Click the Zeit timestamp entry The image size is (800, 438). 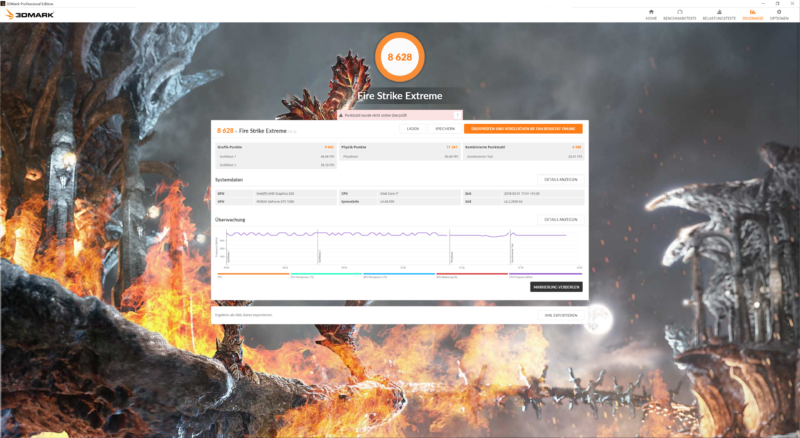[523, 193]
